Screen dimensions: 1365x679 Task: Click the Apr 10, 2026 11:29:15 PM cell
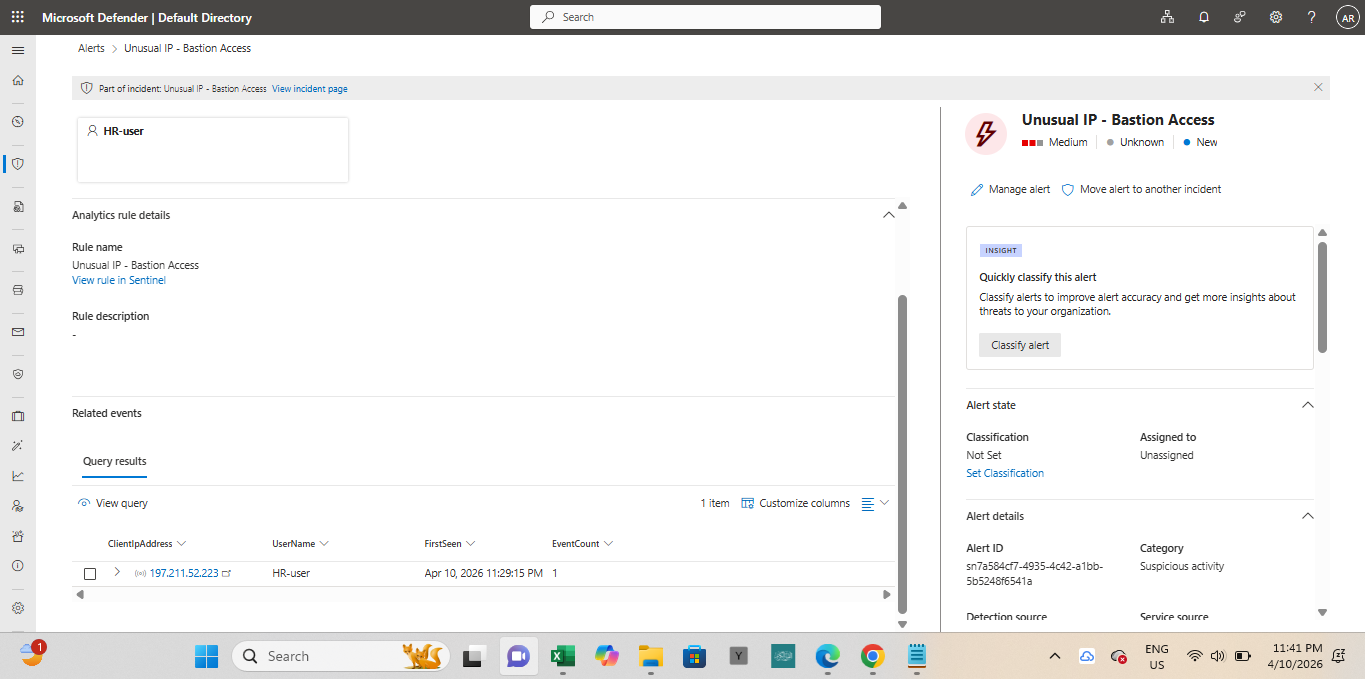(484, 574)
